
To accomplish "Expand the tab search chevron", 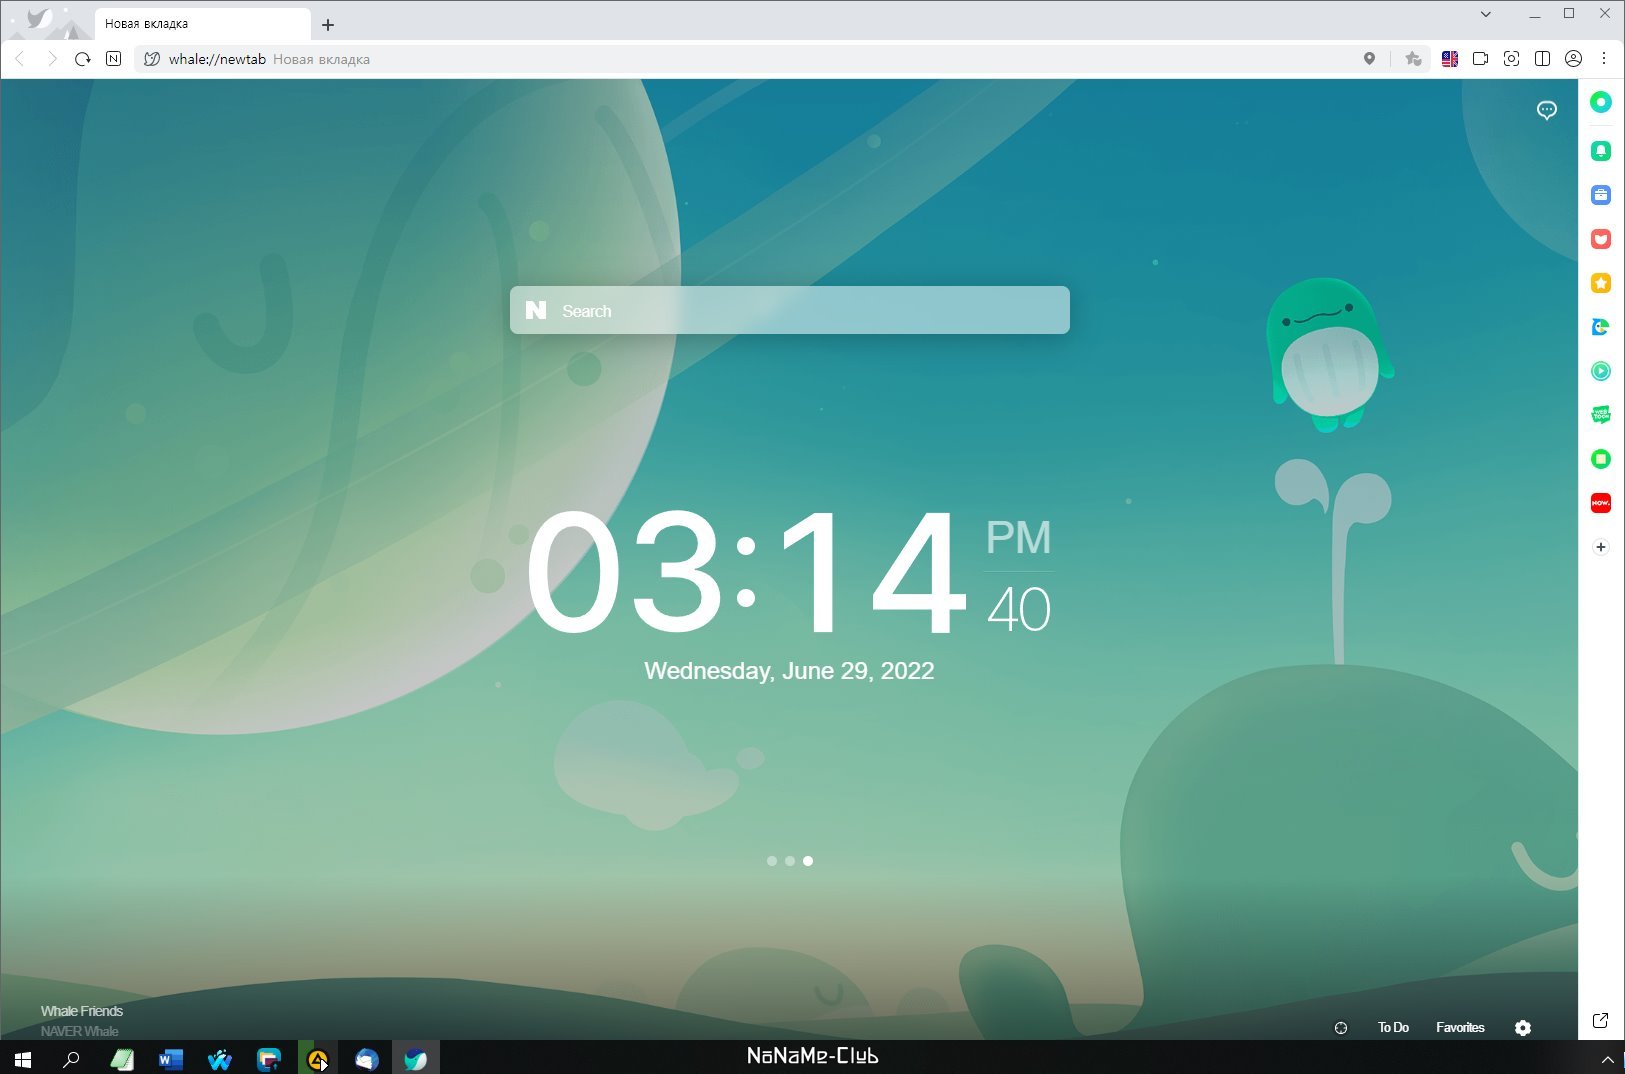I will [1485, 14].
